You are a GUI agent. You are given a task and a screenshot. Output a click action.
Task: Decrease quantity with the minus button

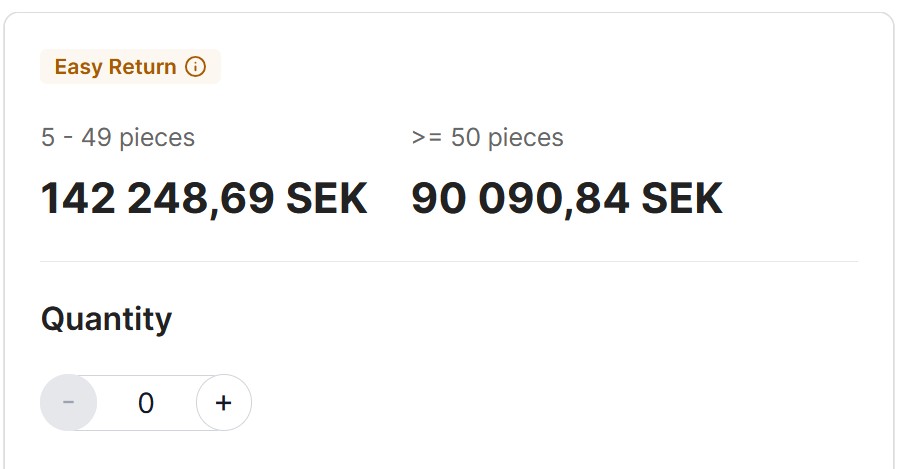point(69,403)
